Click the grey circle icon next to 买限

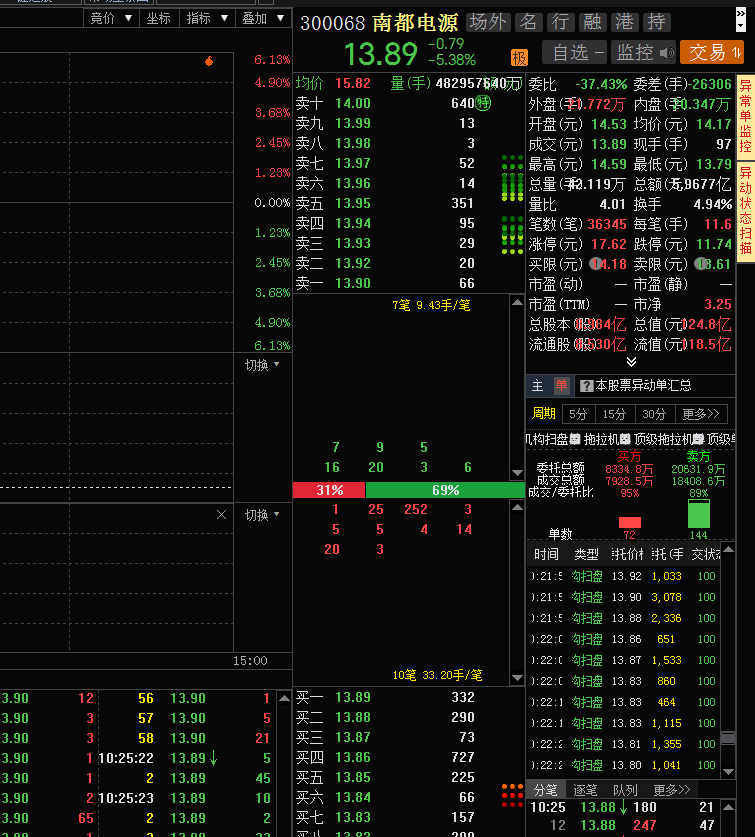[595, 264]
